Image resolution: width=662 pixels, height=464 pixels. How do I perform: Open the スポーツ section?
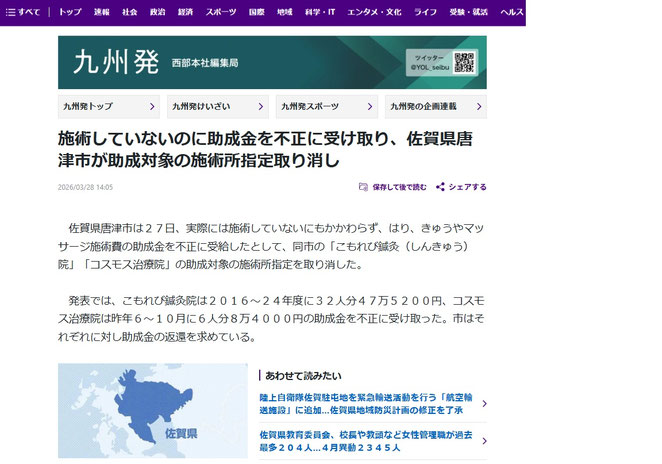(221, 12)
